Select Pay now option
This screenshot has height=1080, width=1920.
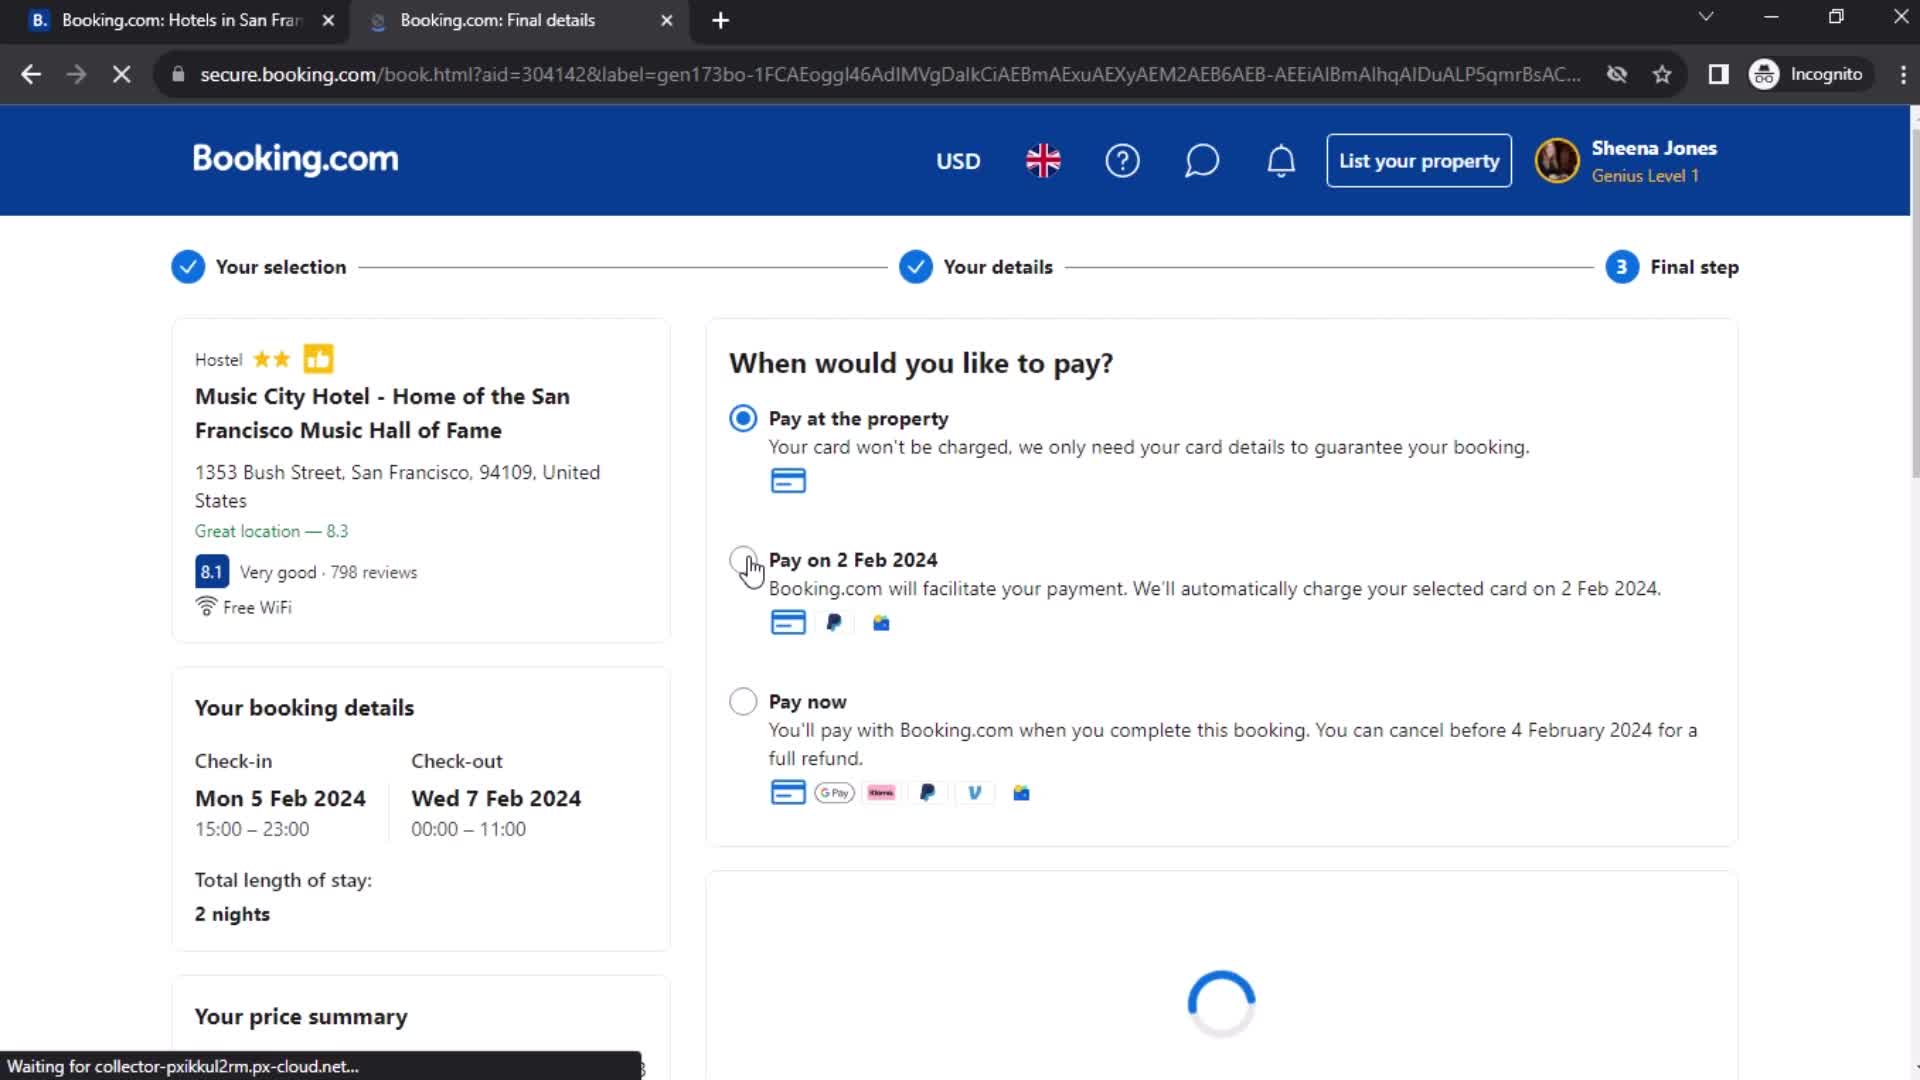click(x=743, y=701)
